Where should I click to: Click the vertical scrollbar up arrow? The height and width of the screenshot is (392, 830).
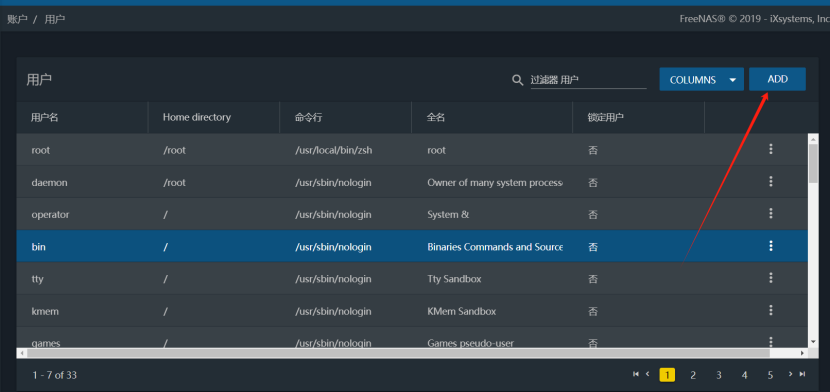coord(814,139)
